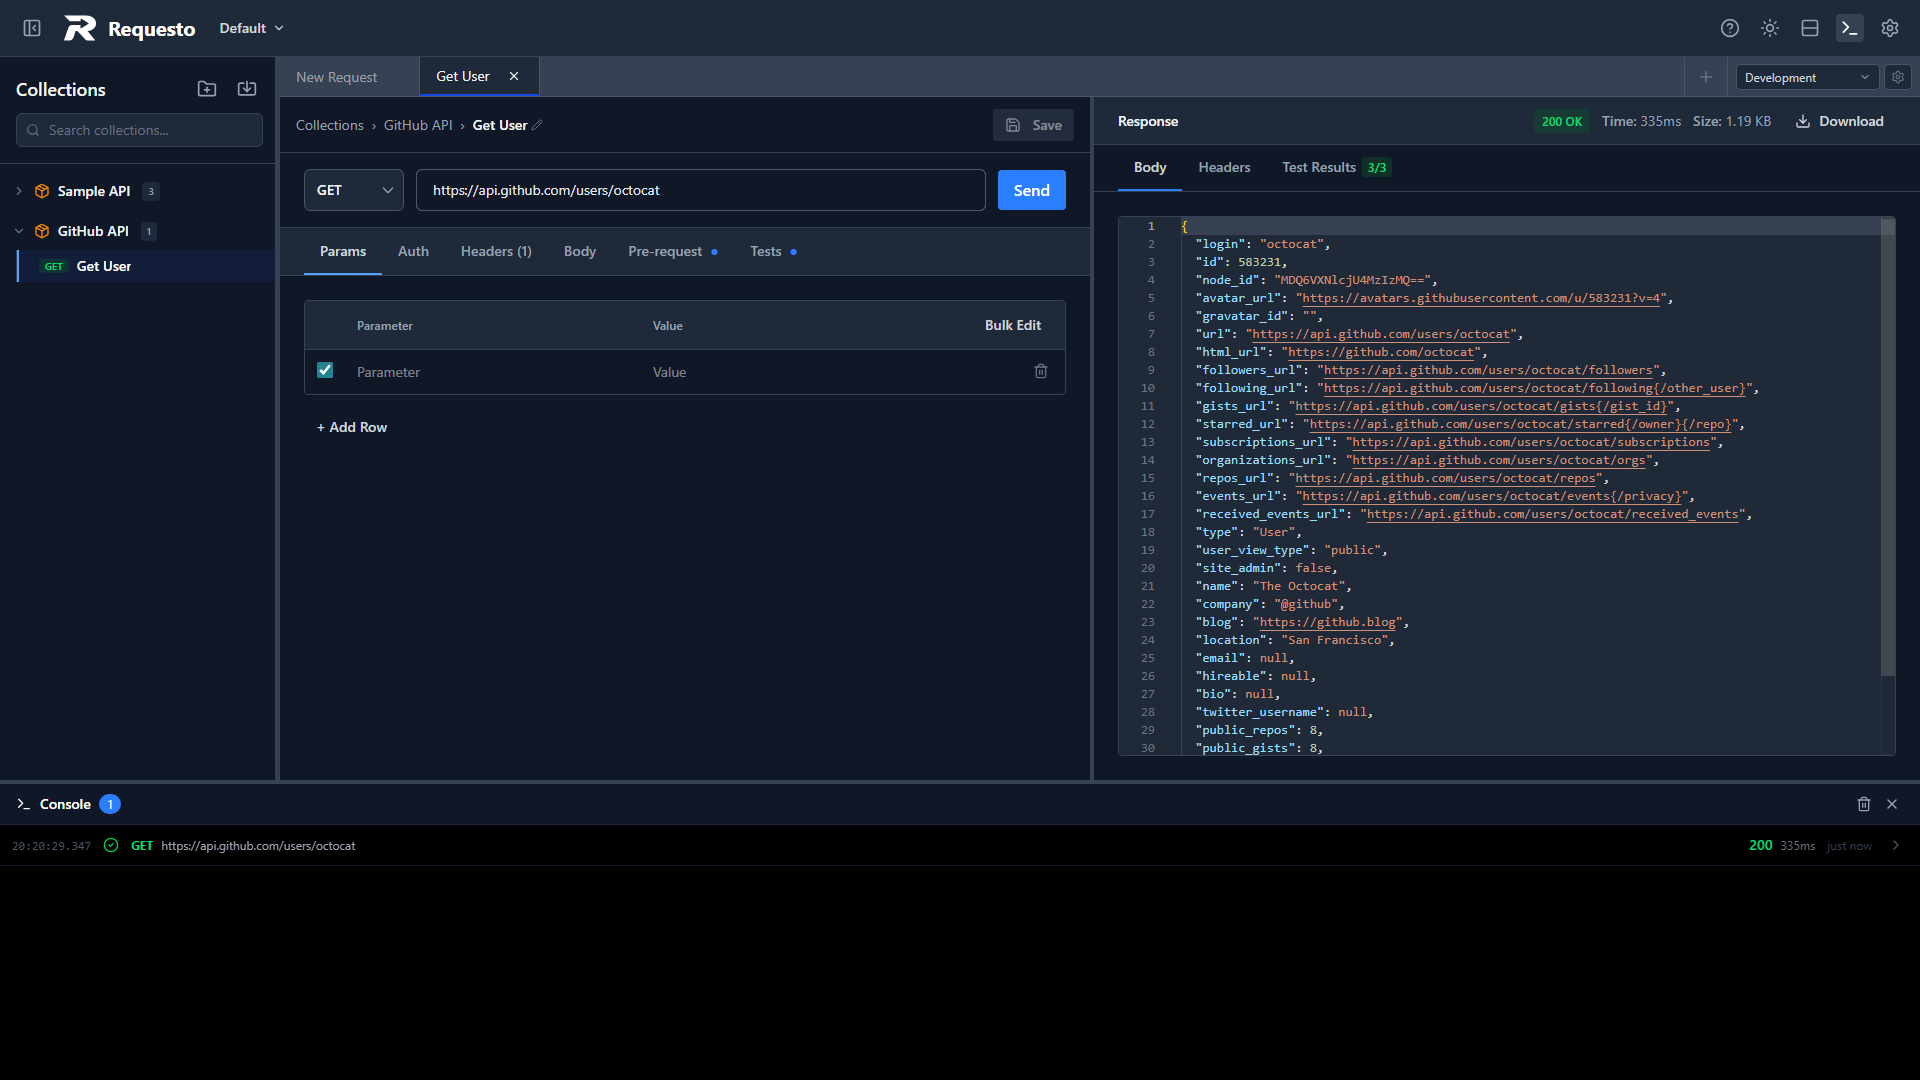Toggle the console using the terminal icon

tap(1850, 28)
